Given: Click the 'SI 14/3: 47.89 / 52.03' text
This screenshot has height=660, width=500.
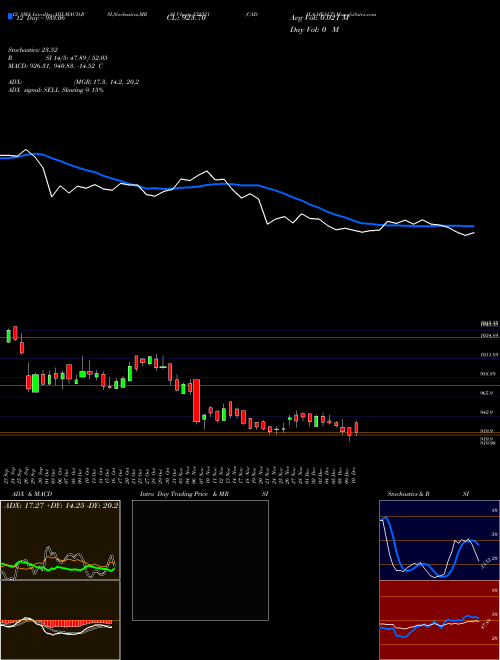Looking at the screenshot, I should [77, 58].
